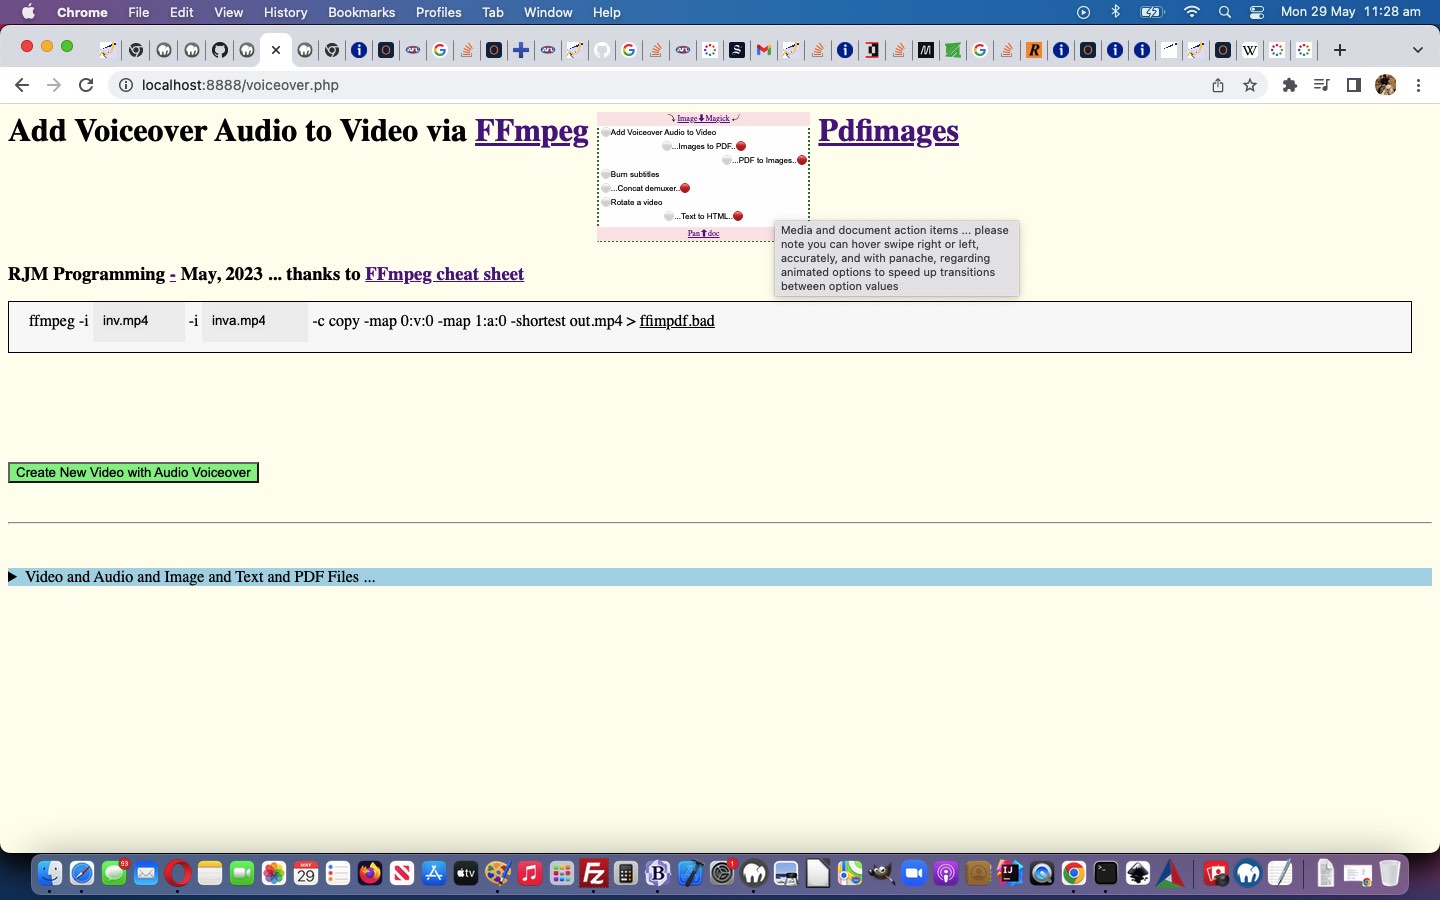The height and width of the screenshot is (900, 1440).
Task: Open the Trash in the Dock
Action: coord(1390,874)
